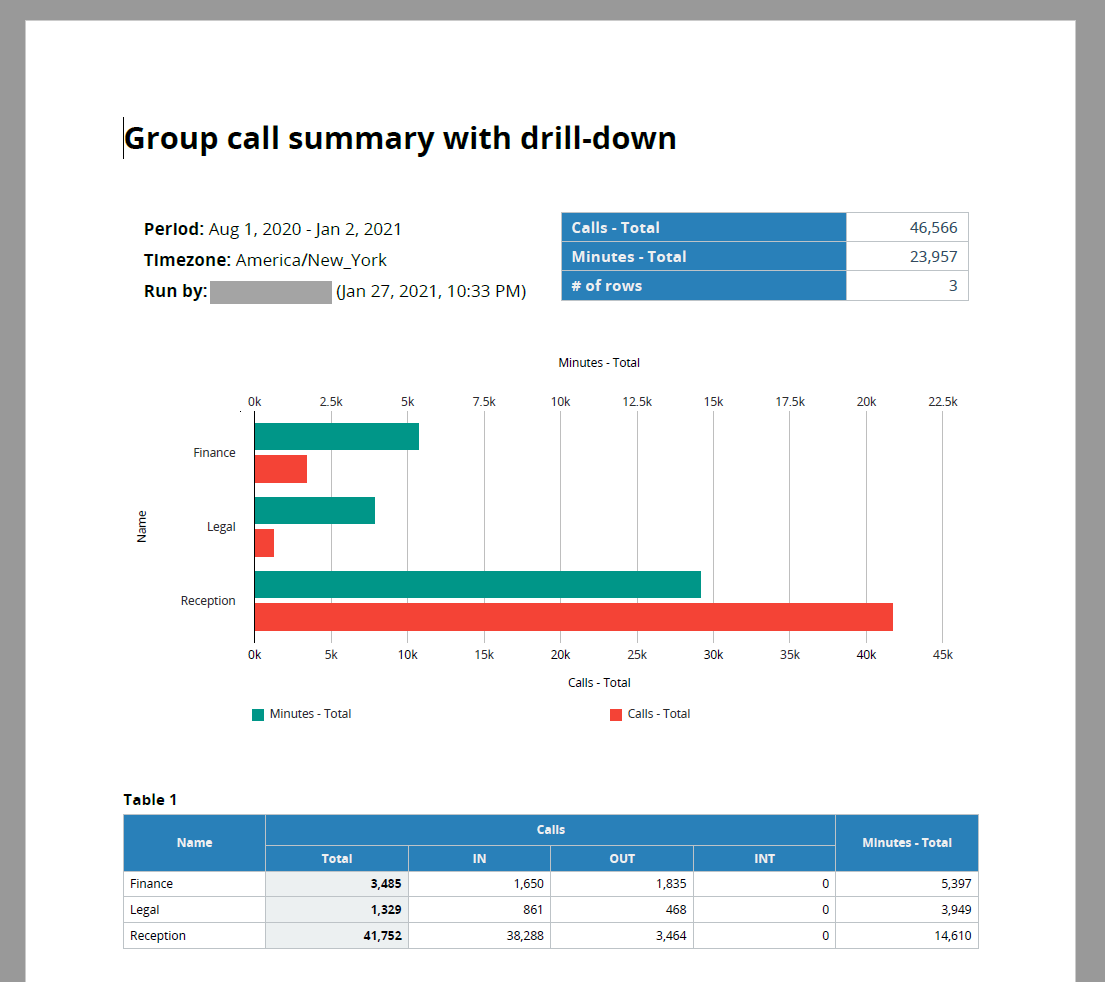The width and height of the screenshot is (1105, 982).
Task: Click the Total column sub-header
Action: click(337, 858)
